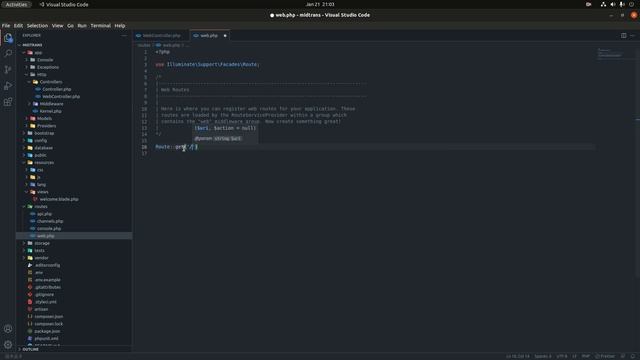Open the Terminal menu
Screen dimensions: 640x360
tap(101, 26)
